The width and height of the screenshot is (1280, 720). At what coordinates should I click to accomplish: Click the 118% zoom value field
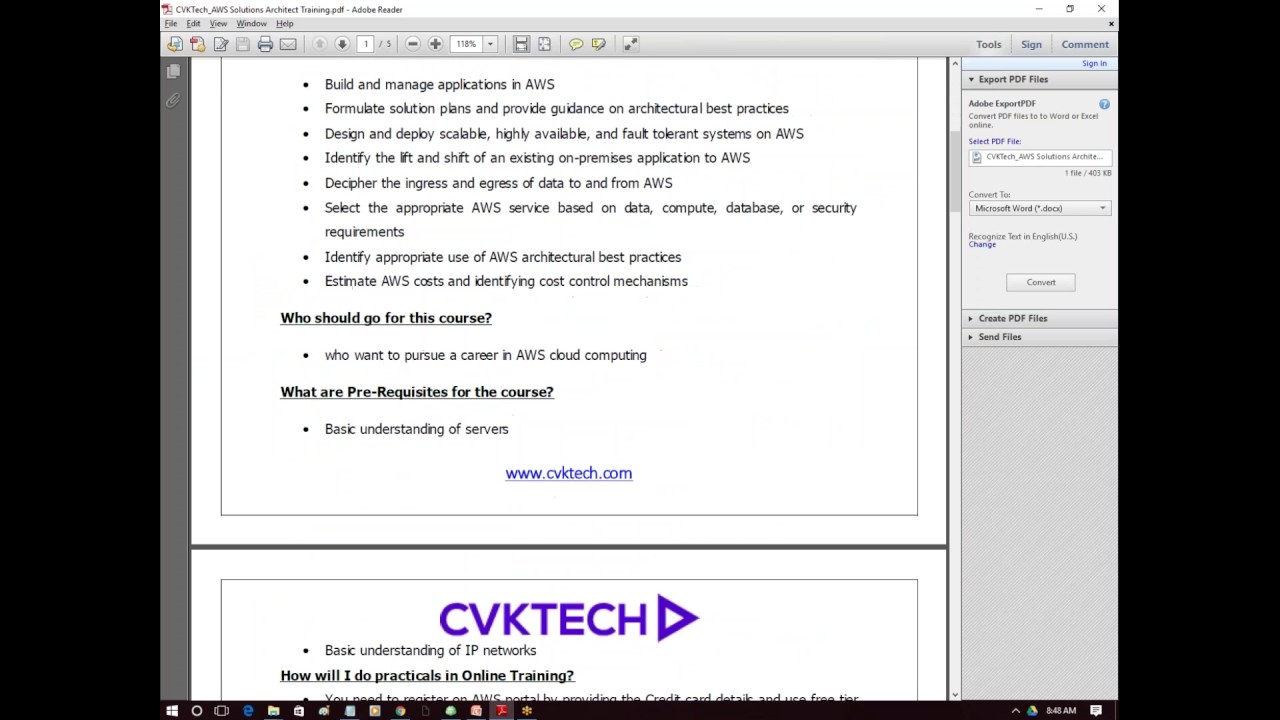coord(466,44)
